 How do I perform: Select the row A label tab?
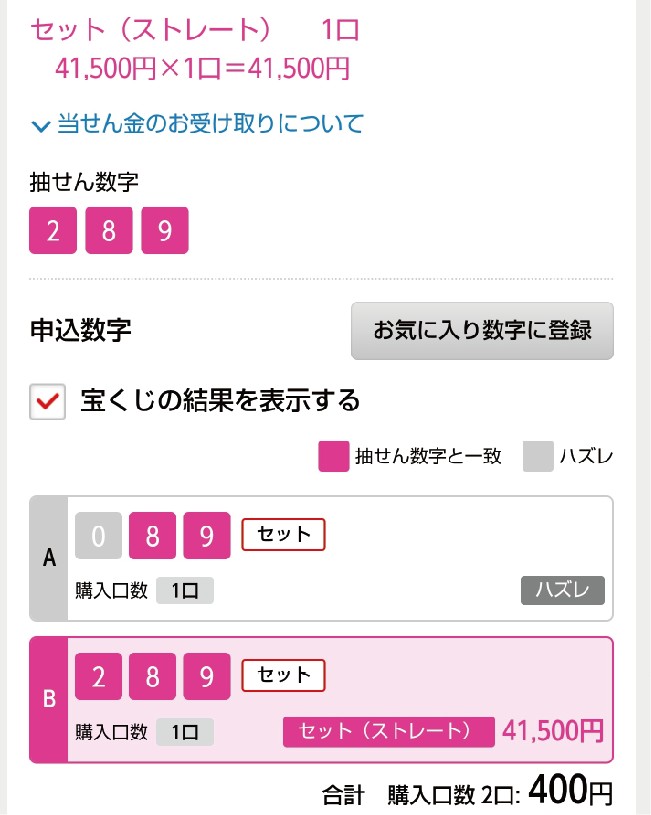pos(49,559)
